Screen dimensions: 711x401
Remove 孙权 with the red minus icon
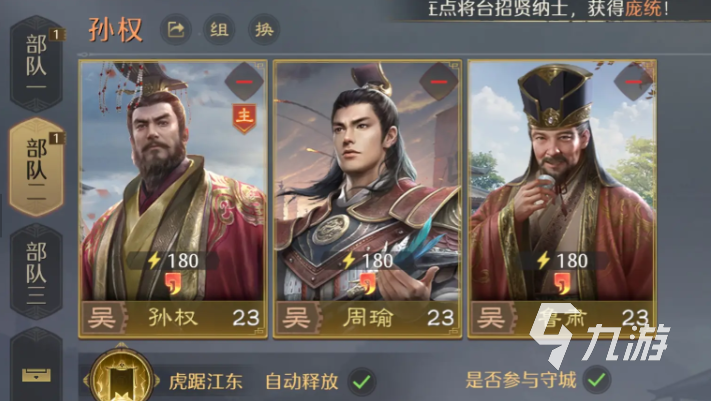(x=244, y=82)
